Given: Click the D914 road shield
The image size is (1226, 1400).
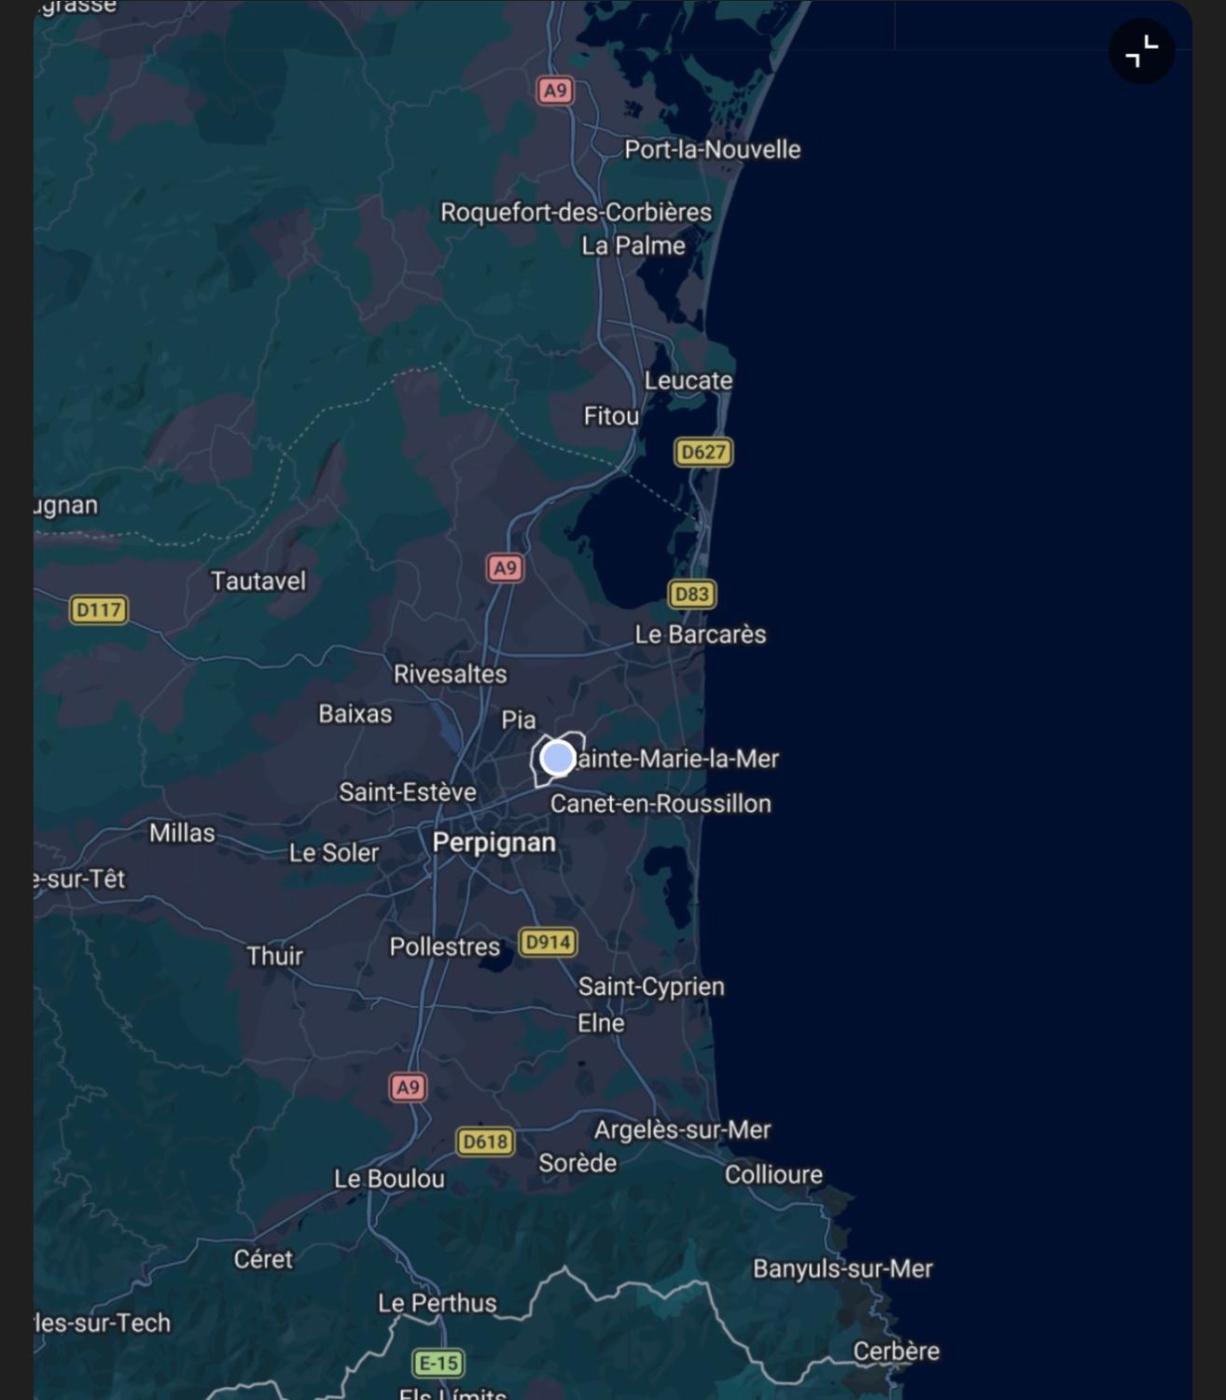Looking at the screenshot, I should point(548,942).
